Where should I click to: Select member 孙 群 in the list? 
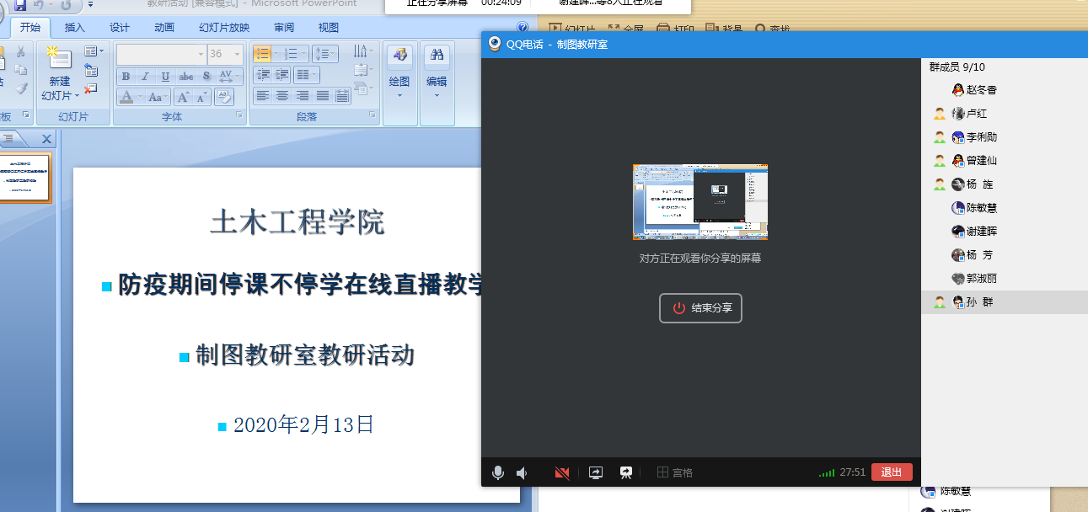click(1005, 302)
